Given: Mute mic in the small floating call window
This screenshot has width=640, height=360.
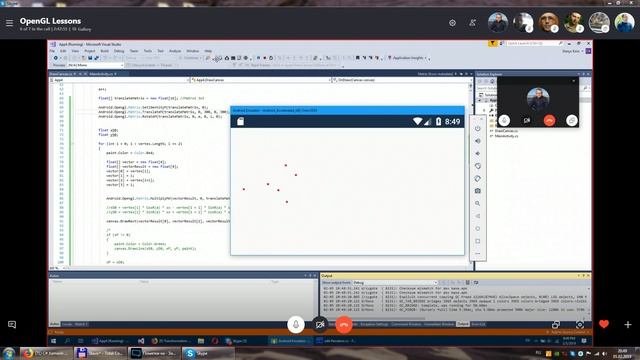Looking at the screenshot, I should 504,120.
